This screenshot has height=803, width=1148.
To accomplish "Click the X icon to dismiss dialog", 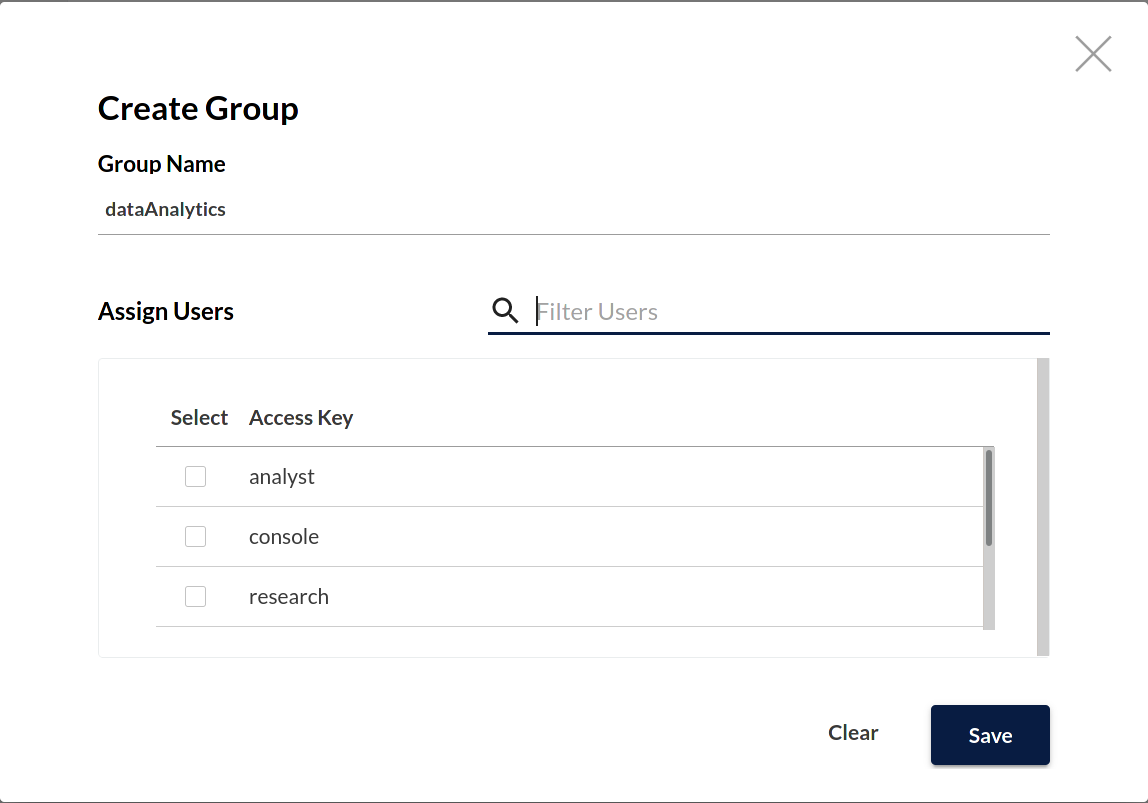I will click(1093, 54).
